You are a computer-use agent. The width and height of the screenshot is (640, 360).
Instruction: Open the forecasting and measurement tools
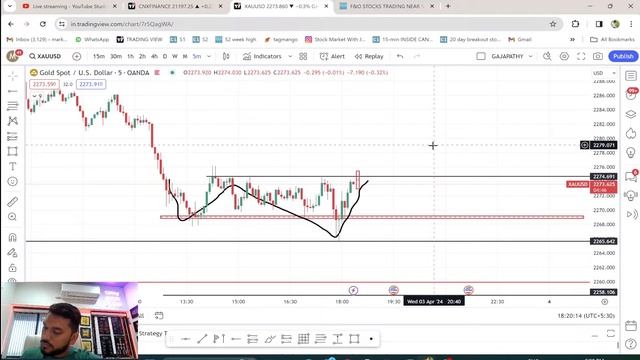pyautogui.click(x=12, y=136)
